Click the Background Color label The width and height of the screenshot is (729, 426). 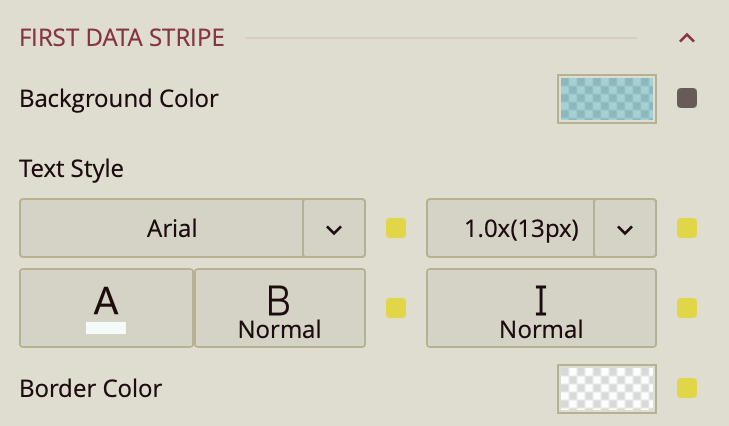[x=119, y=99]
